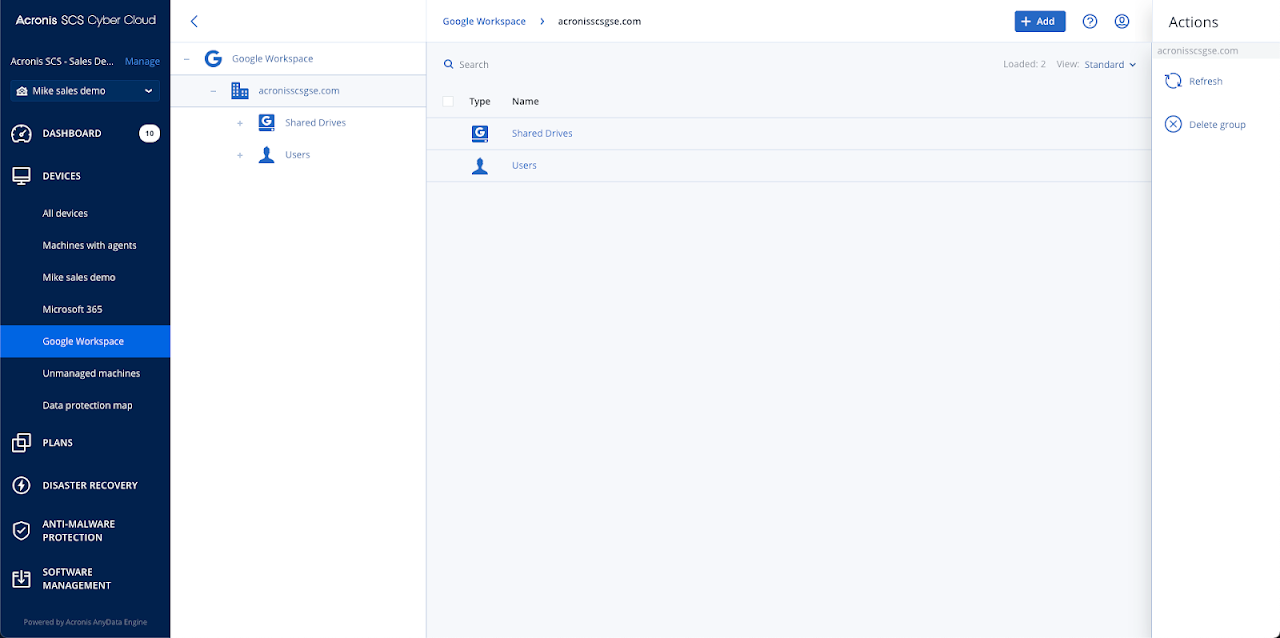This screenshot has width=1280, height=638.
Task: Click the Disaster Recovery lightning icon
Action: pos(21,485)
